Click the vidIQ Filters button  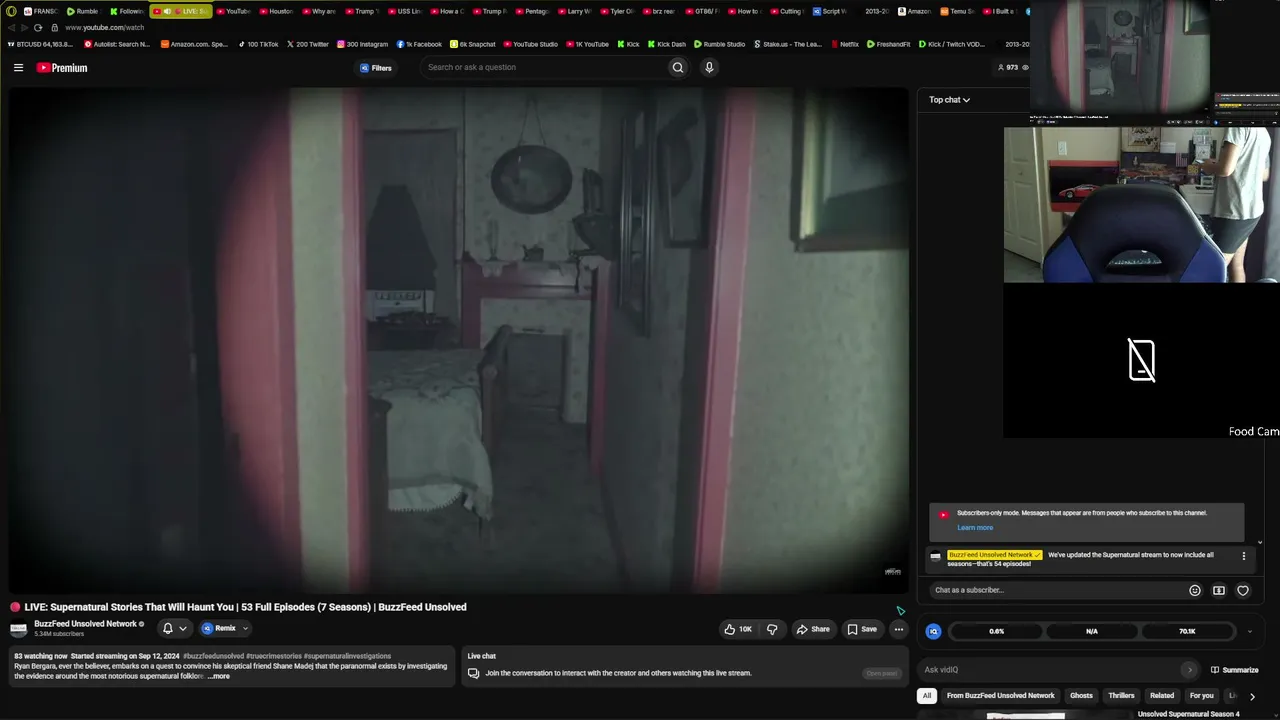pyautogui.click(x=376, y=68)
